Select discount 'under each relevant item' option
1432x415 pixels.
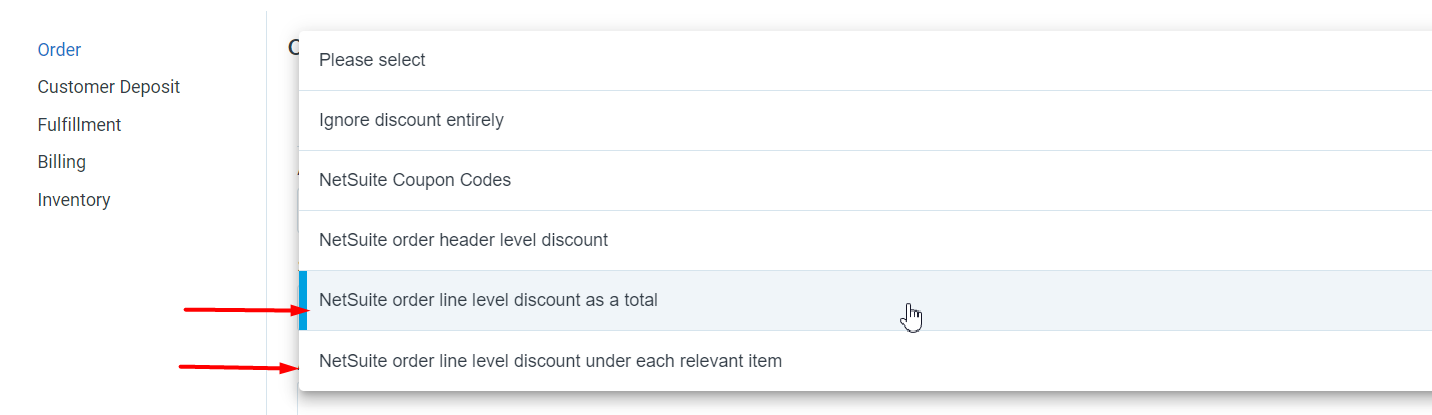[x=865, y=361]
